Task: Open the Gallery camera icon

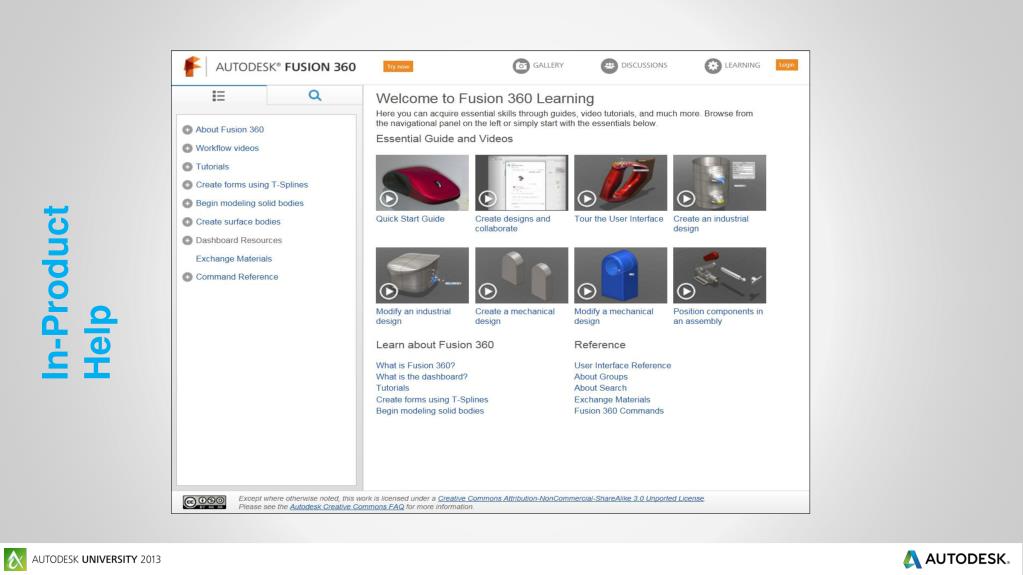Action: point(521,66)
